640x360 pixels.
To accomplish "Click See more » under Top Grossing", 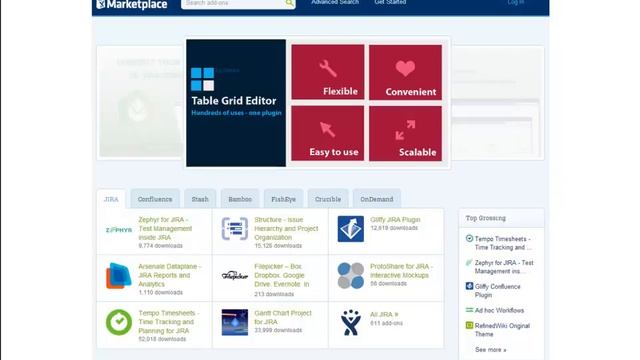I will [x=491, y=349].
